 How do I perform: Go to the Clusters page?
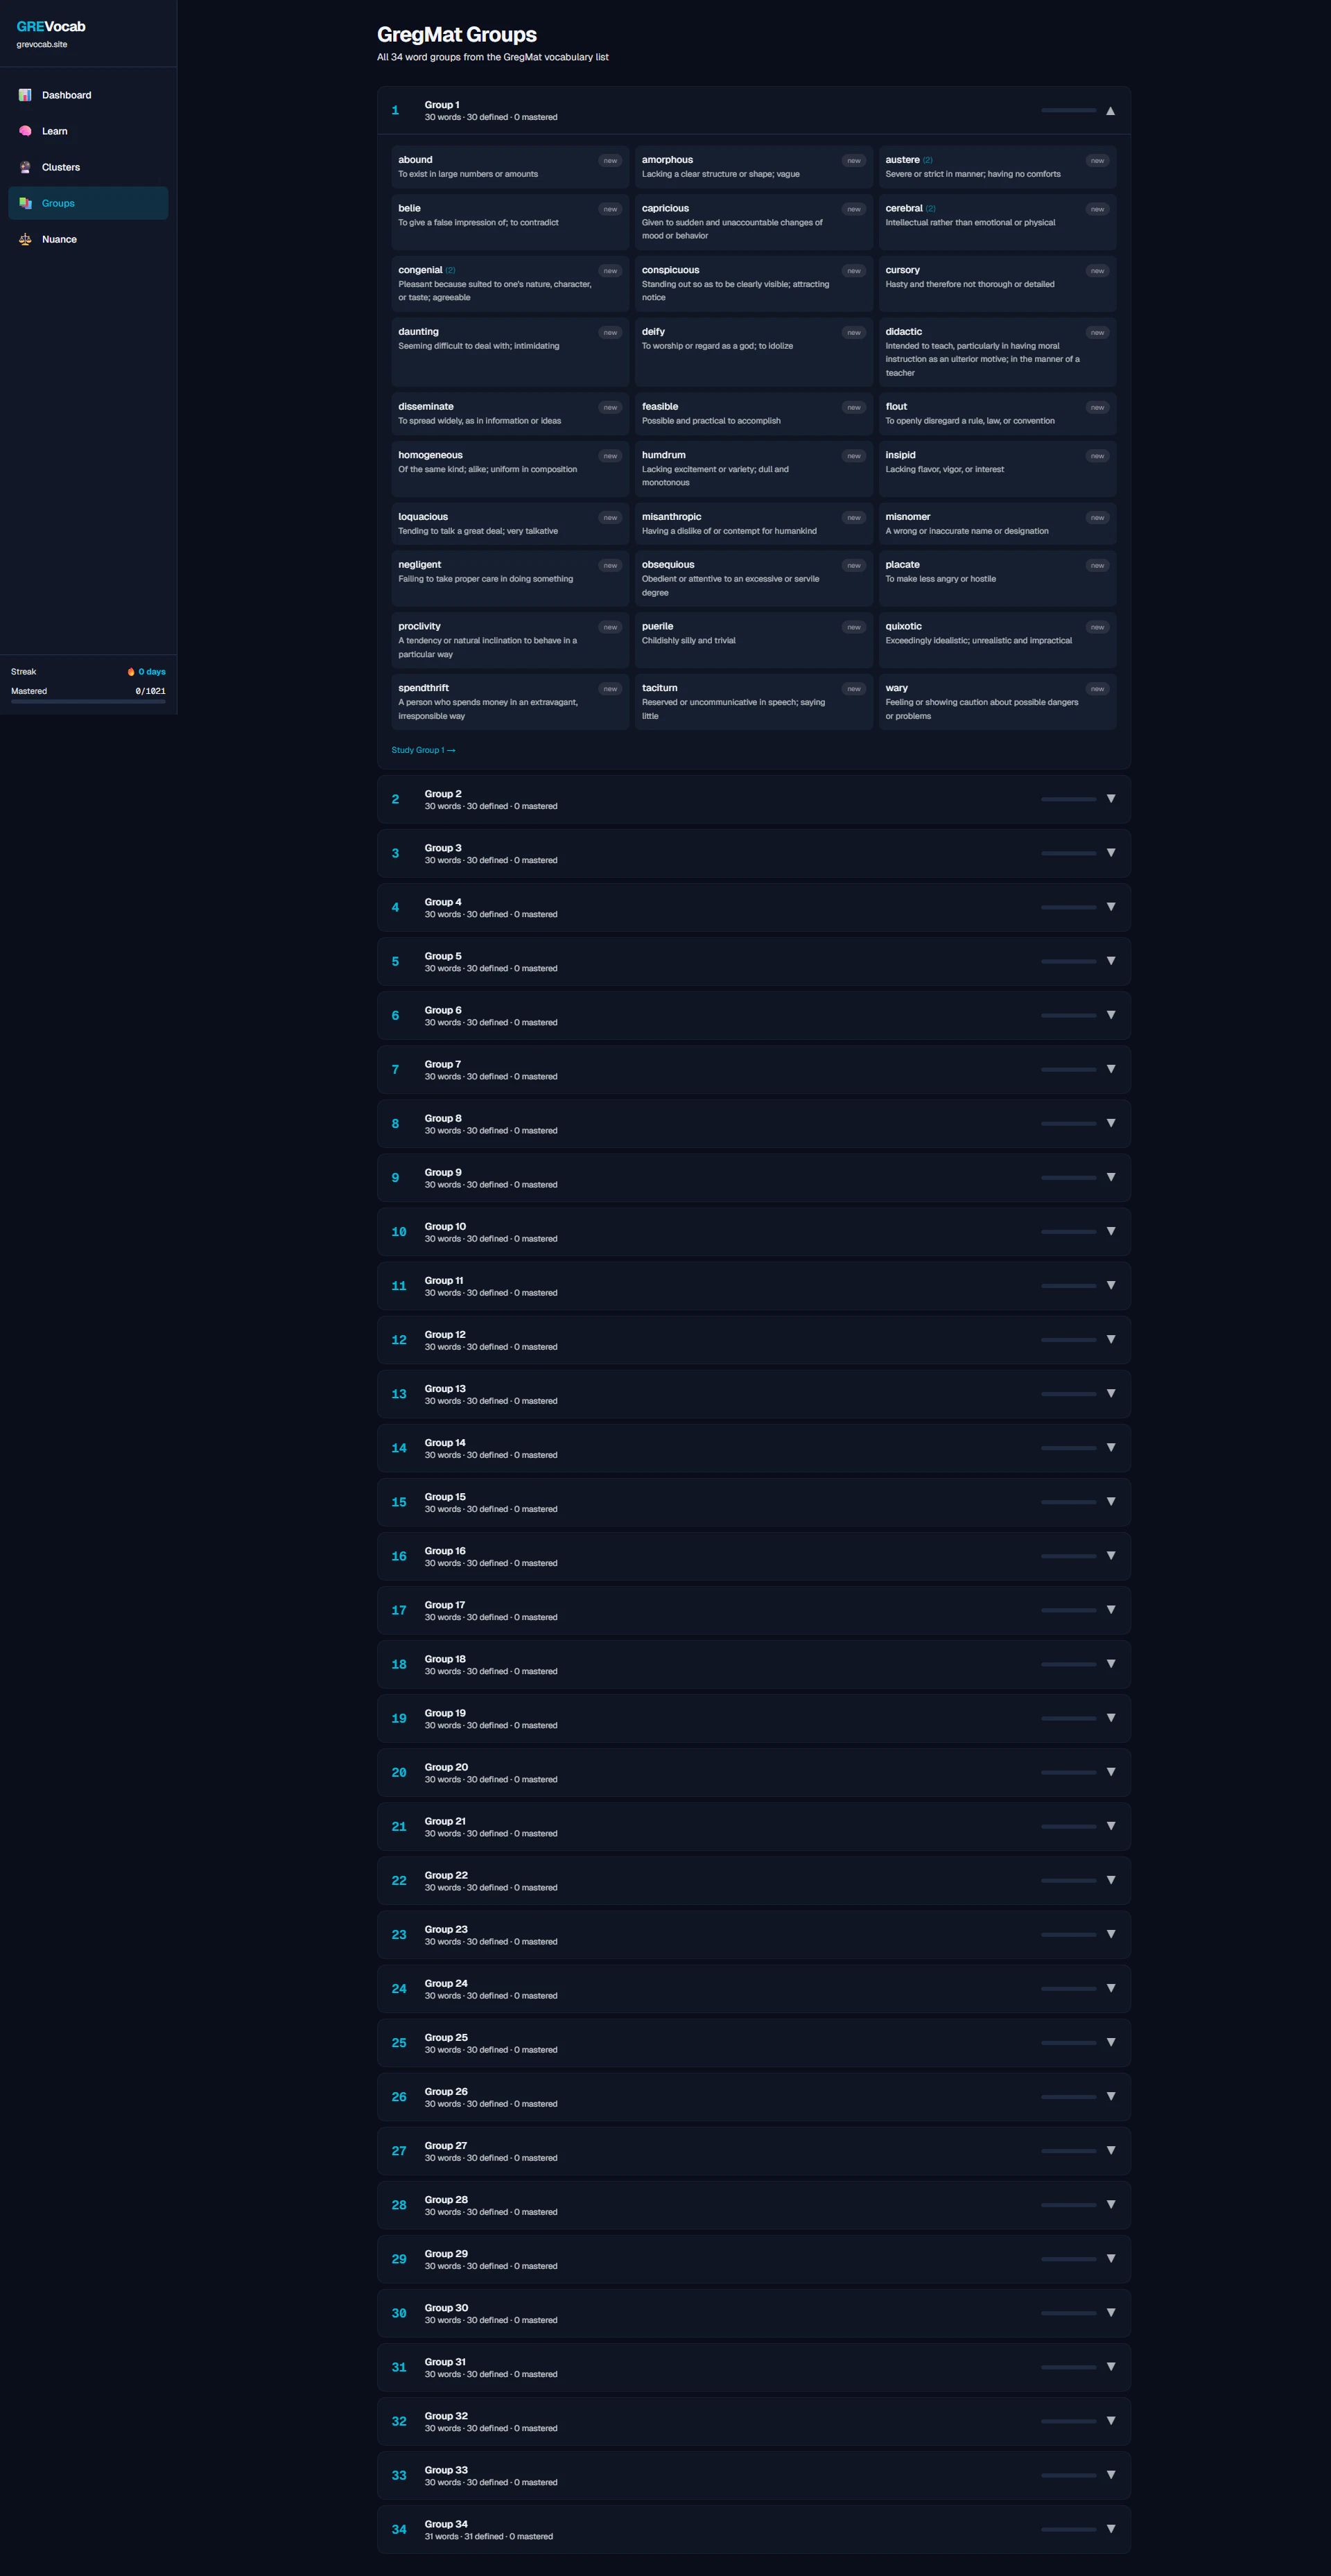click(60, 167)
